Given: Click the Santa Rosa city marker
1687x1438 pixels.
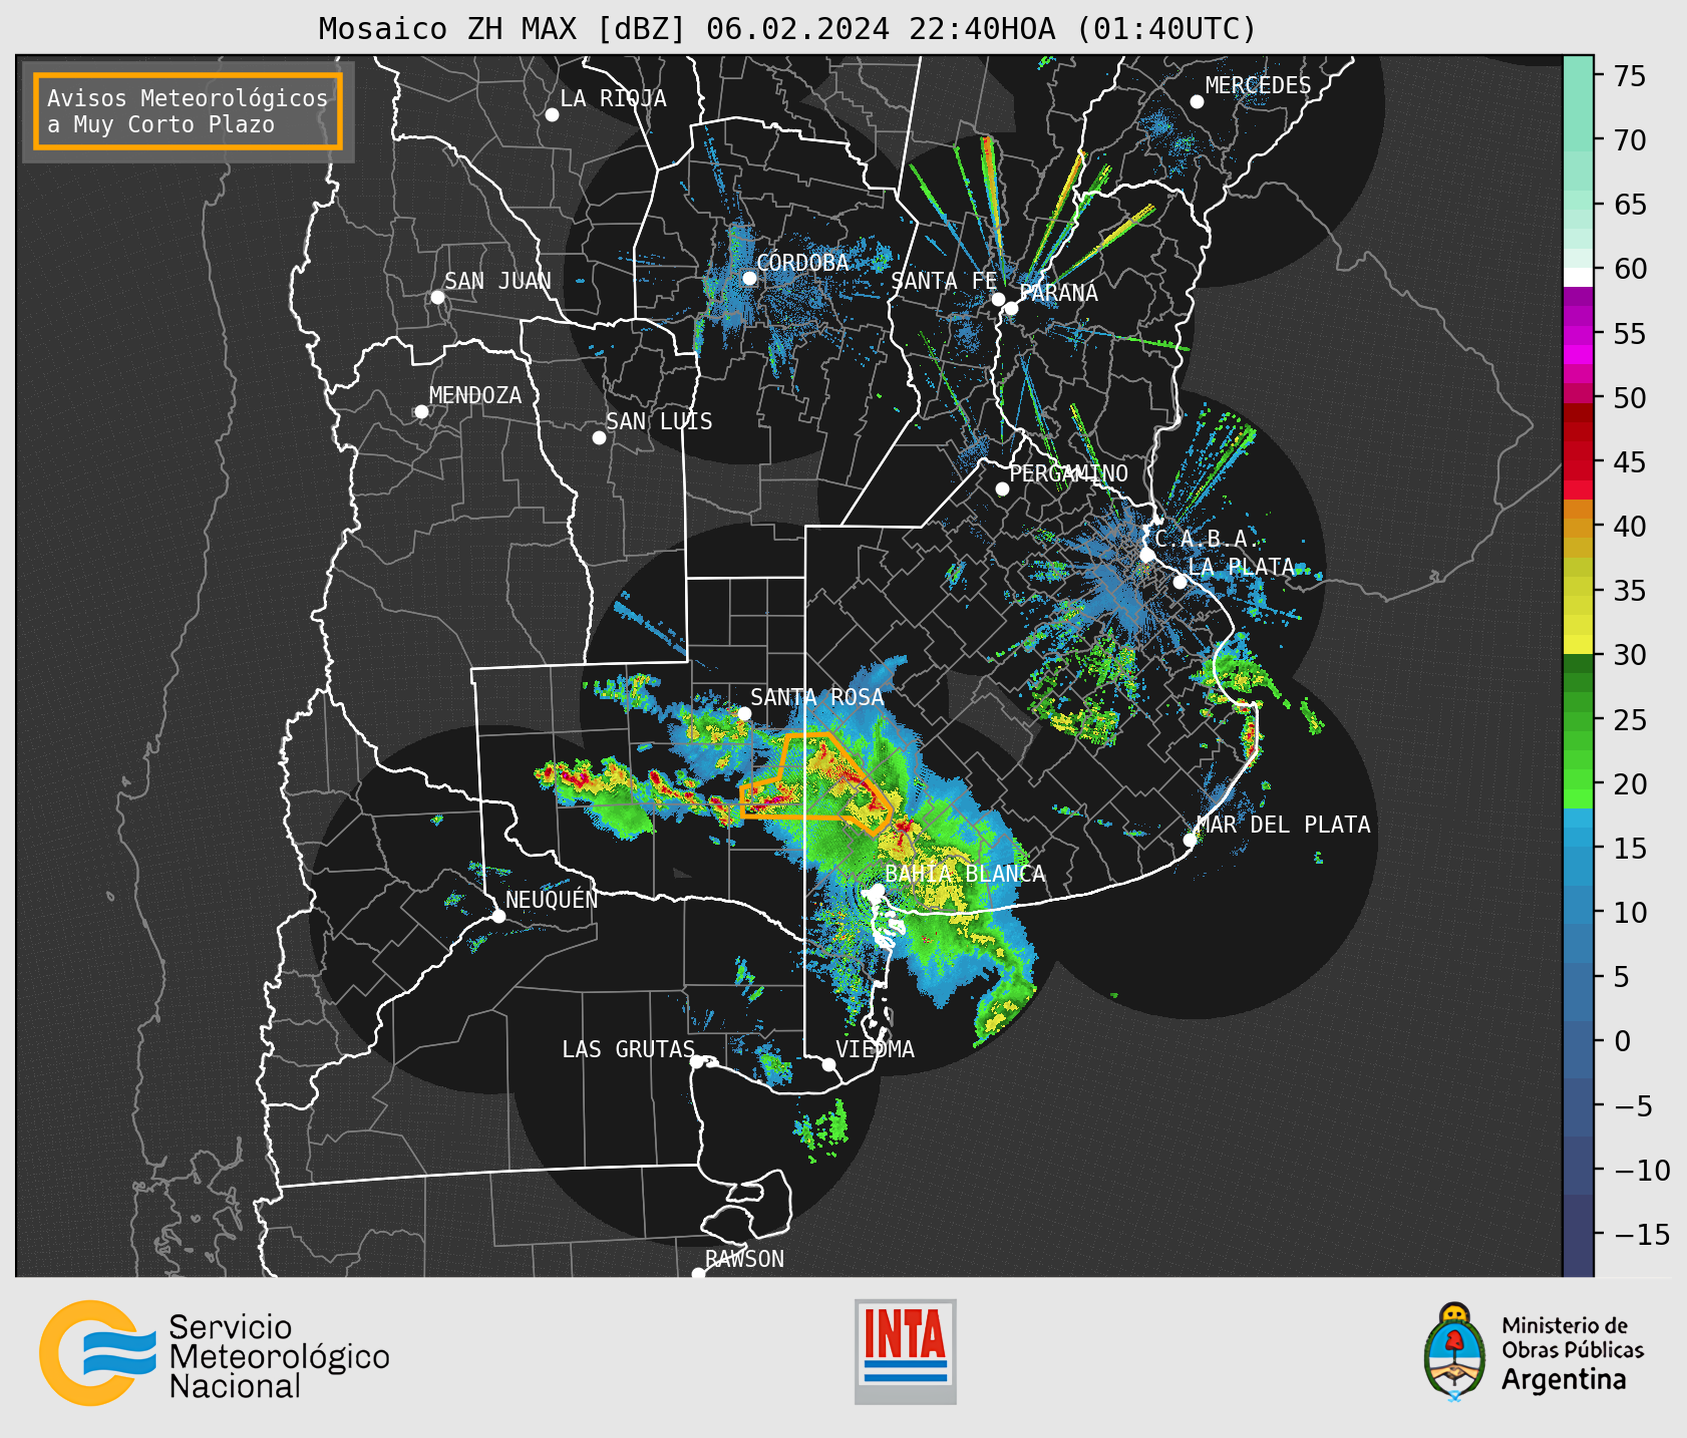Looking at the screenshot, I should (744, 713).
